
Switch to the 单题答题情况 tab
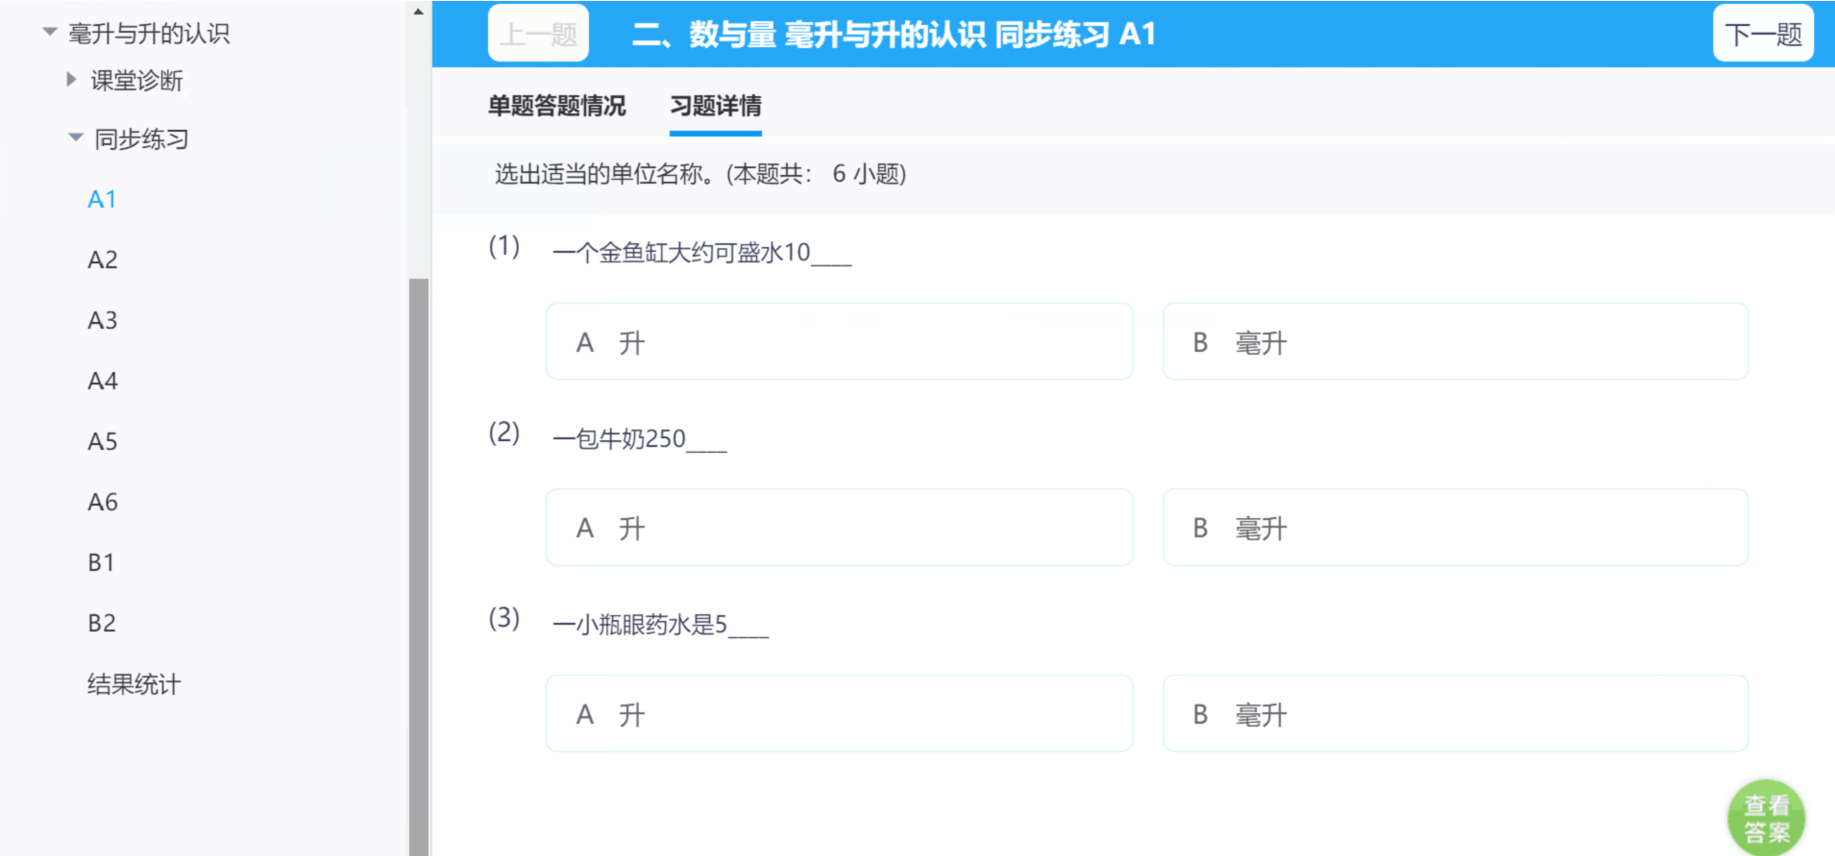[x=557, y=106]
